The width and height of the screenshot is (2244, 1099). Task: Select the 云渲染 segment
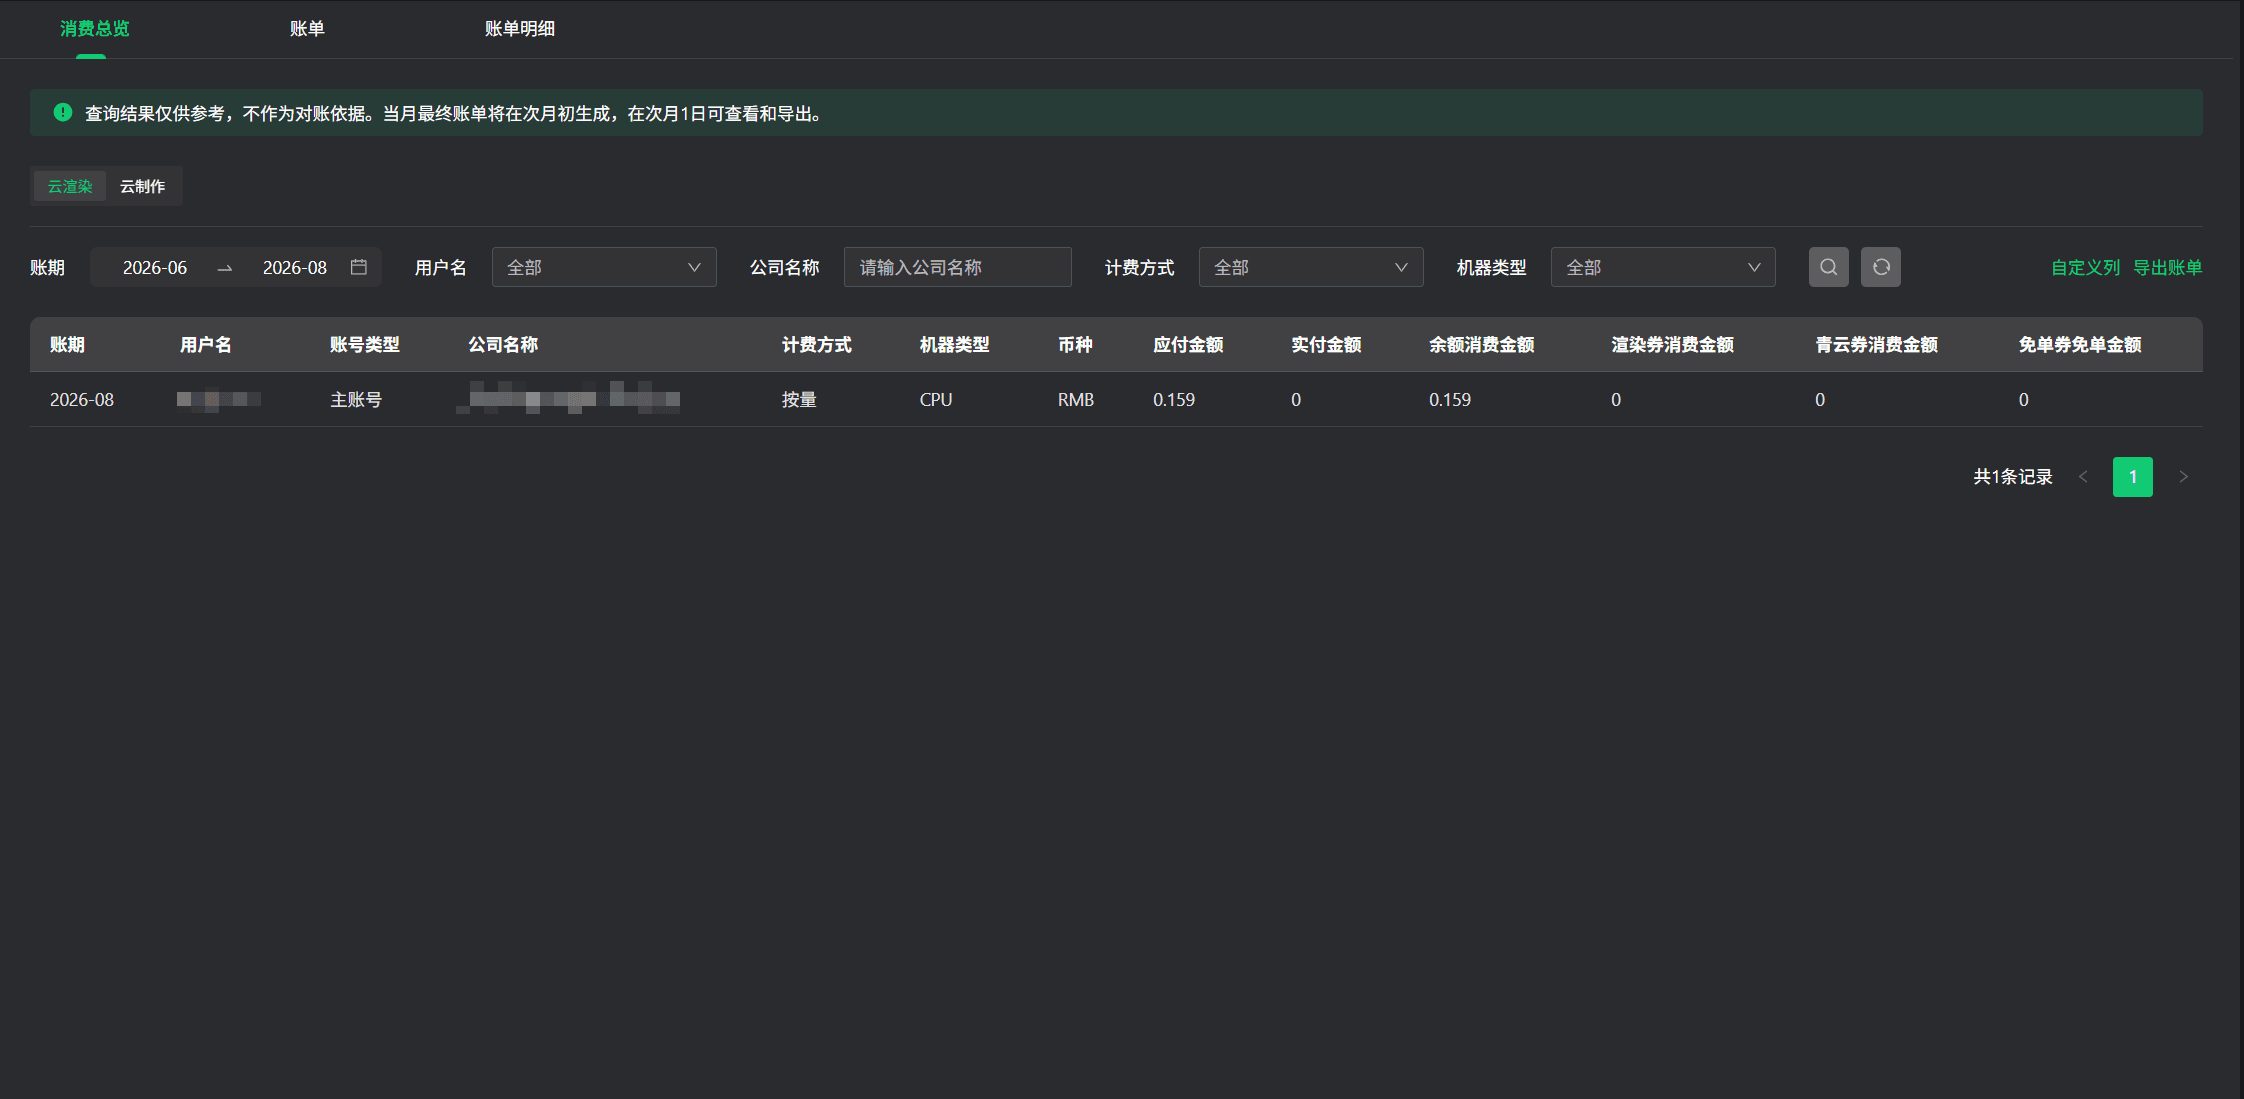coord(70,186)
